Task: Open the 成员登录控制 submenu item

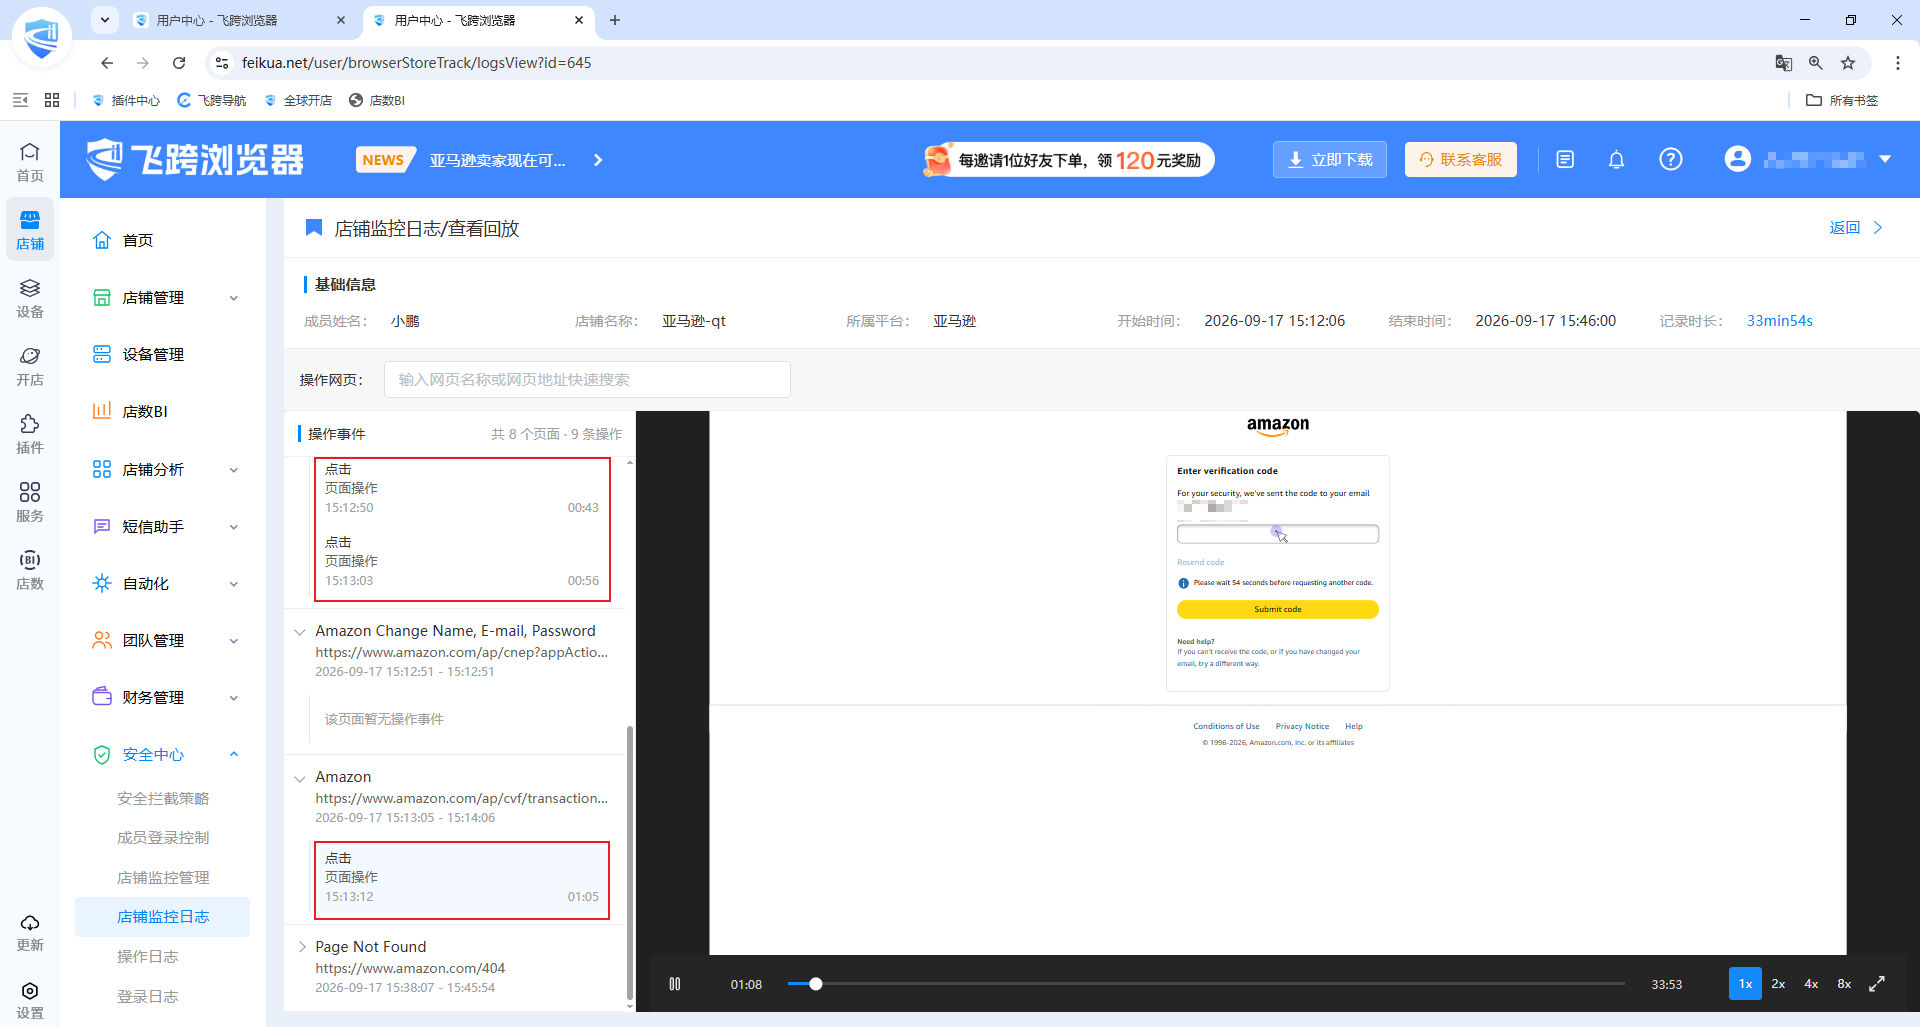Action: tap(163, 838)
